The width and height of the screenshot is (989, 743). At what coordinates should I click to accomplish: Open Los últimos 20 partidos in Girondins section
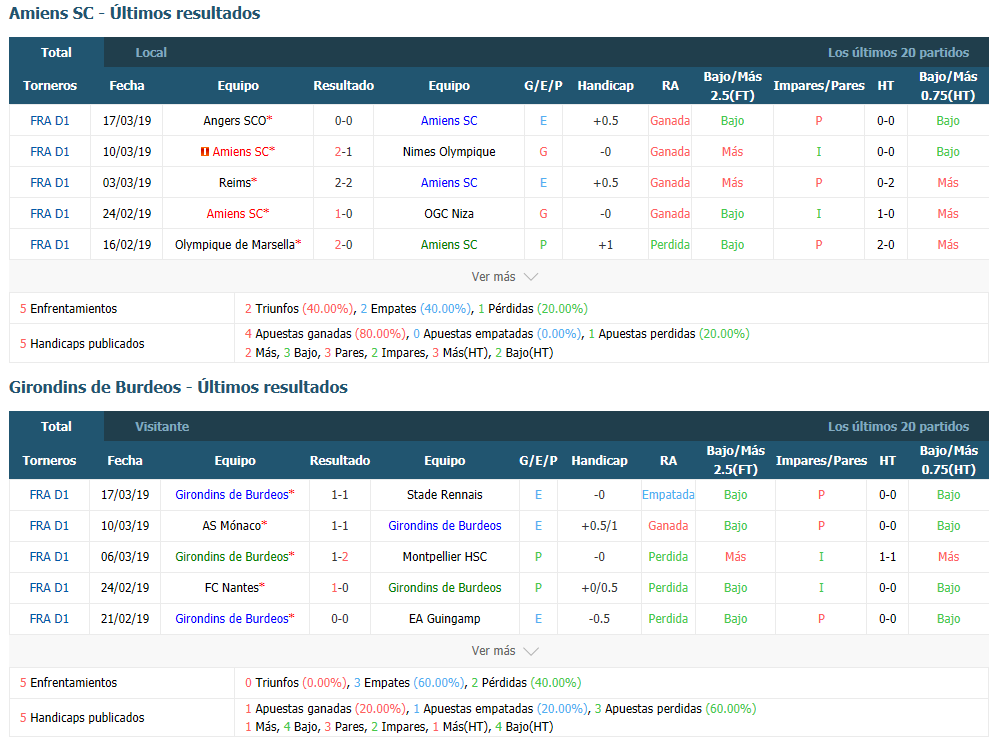tap(898, 426)
